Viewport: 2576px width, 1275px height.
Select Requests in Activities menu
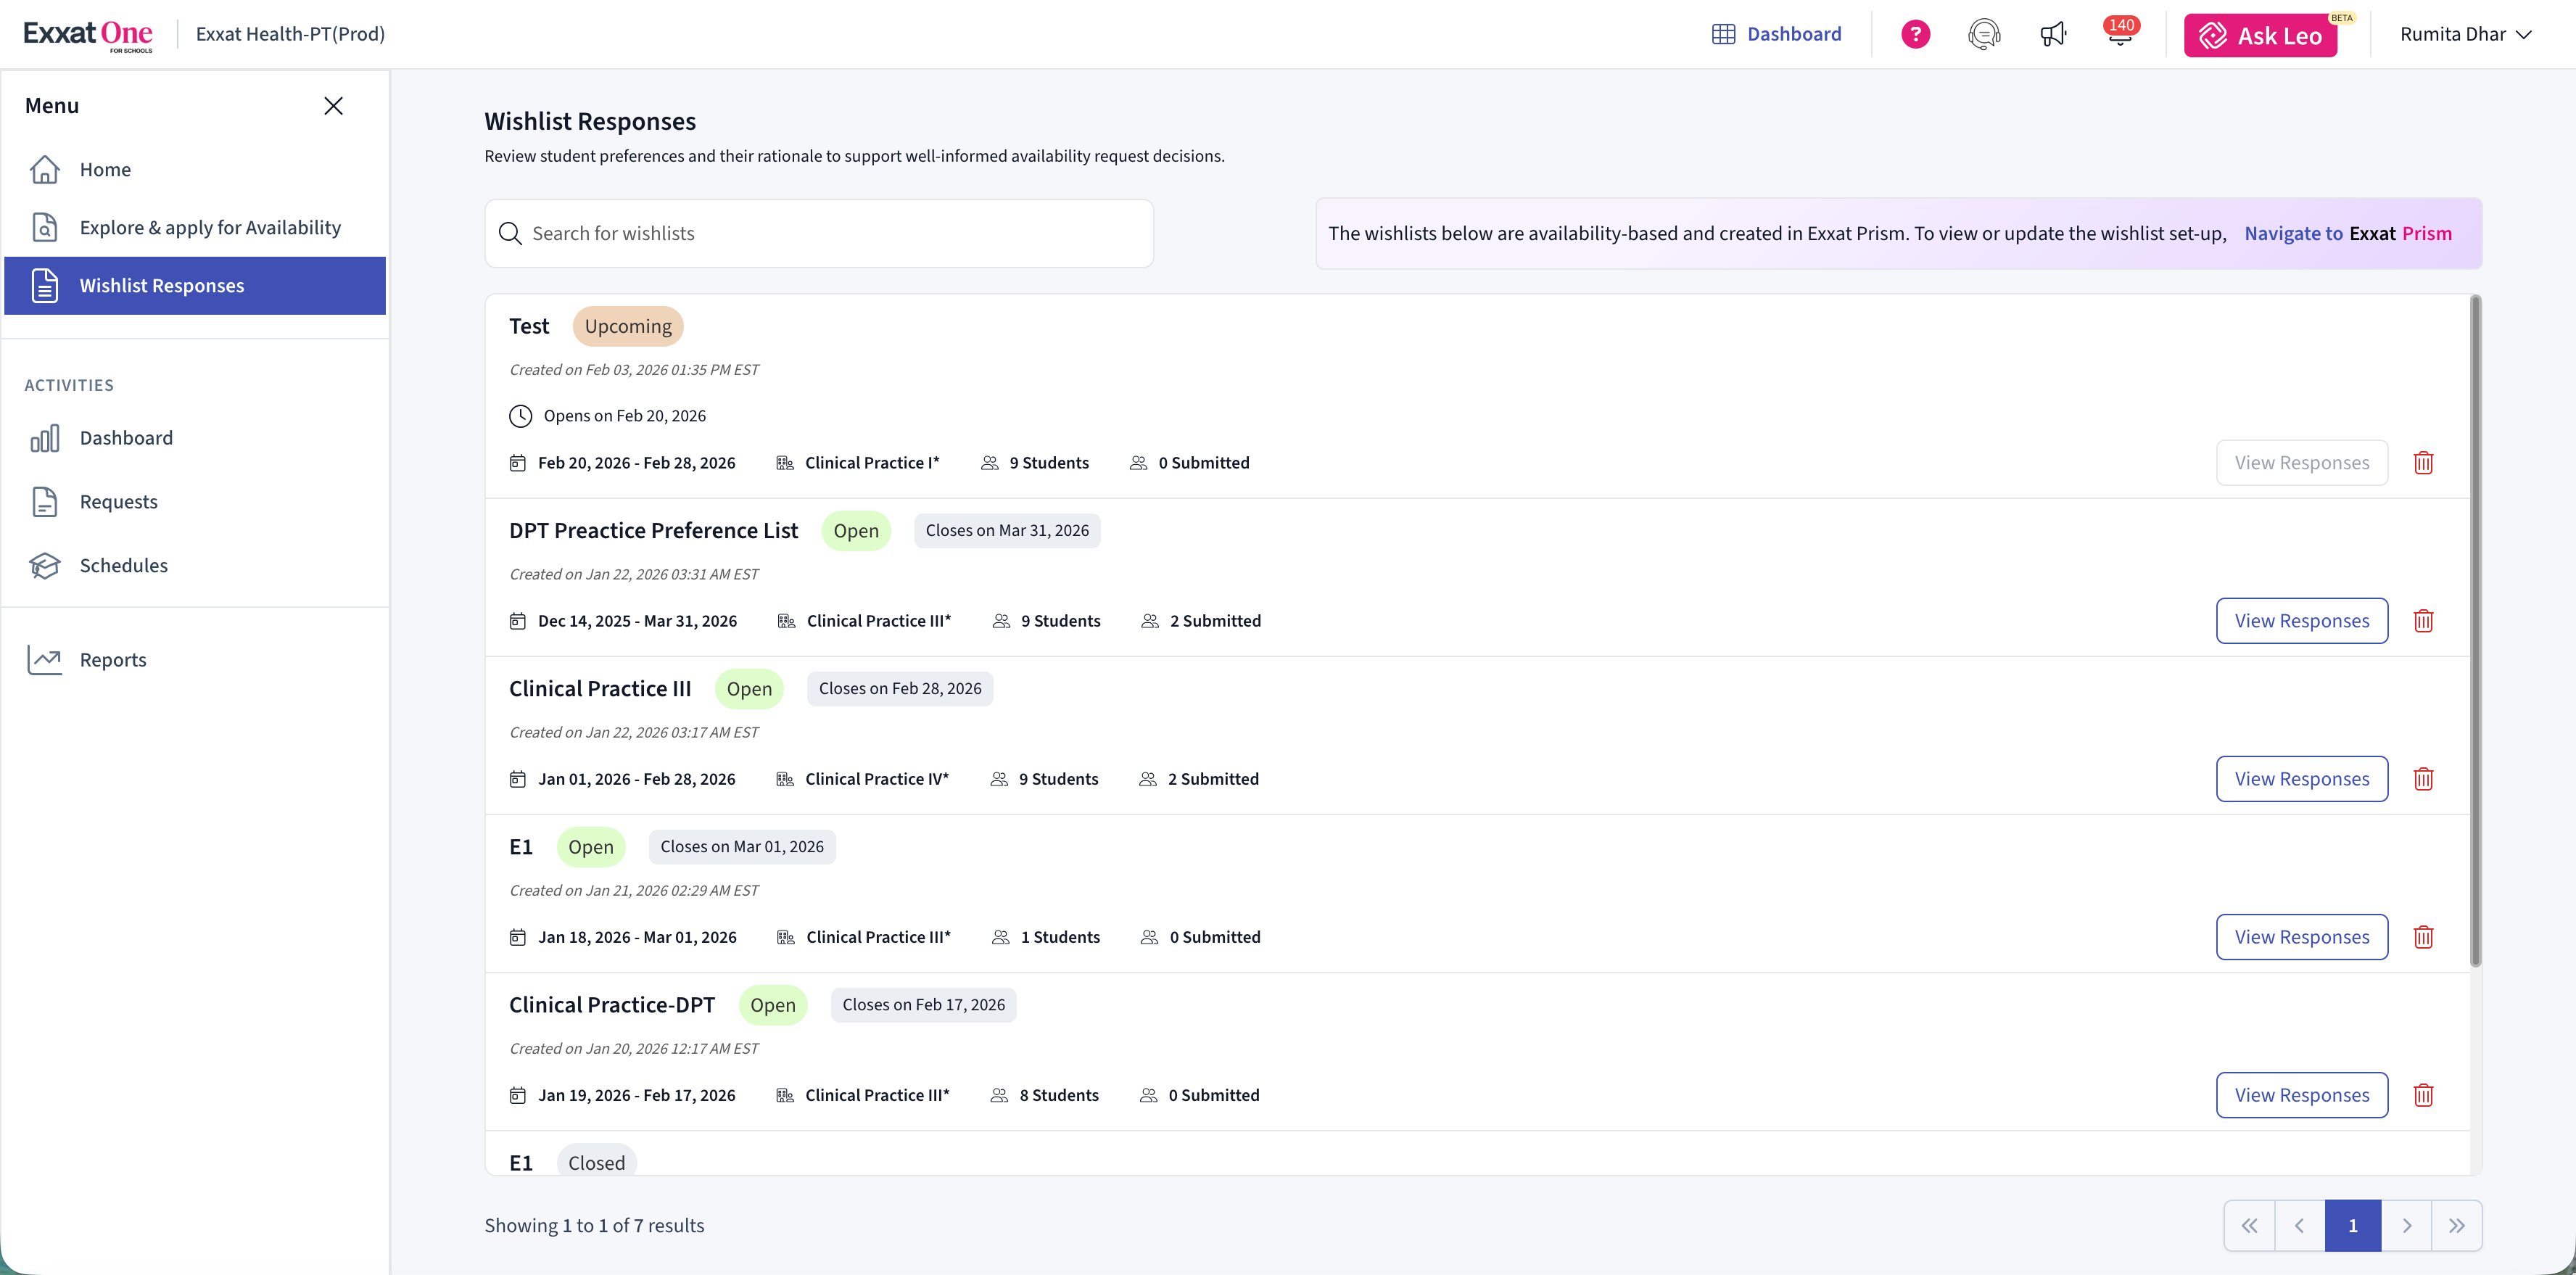(118, 502)
